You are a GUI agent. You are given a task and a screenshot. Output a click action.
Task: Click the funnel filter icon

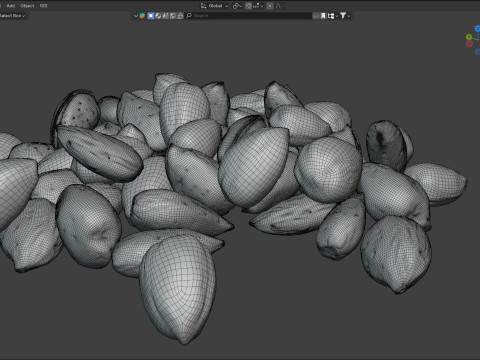click(x=343, y=16)
